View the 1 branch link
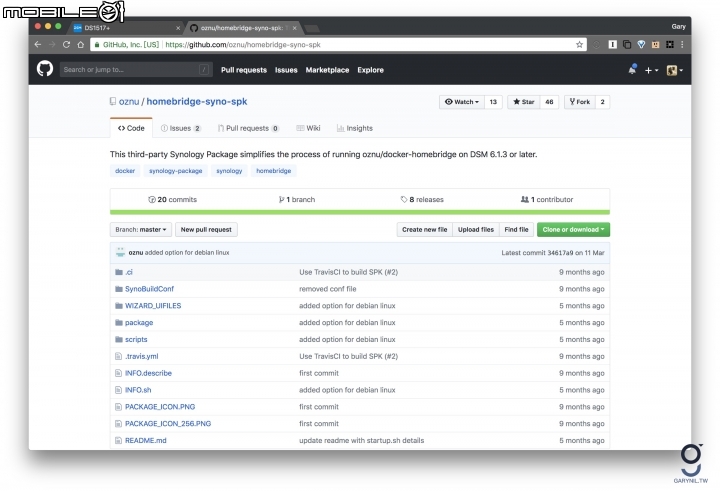The image size is (720, 491). (x=297, y=199)
